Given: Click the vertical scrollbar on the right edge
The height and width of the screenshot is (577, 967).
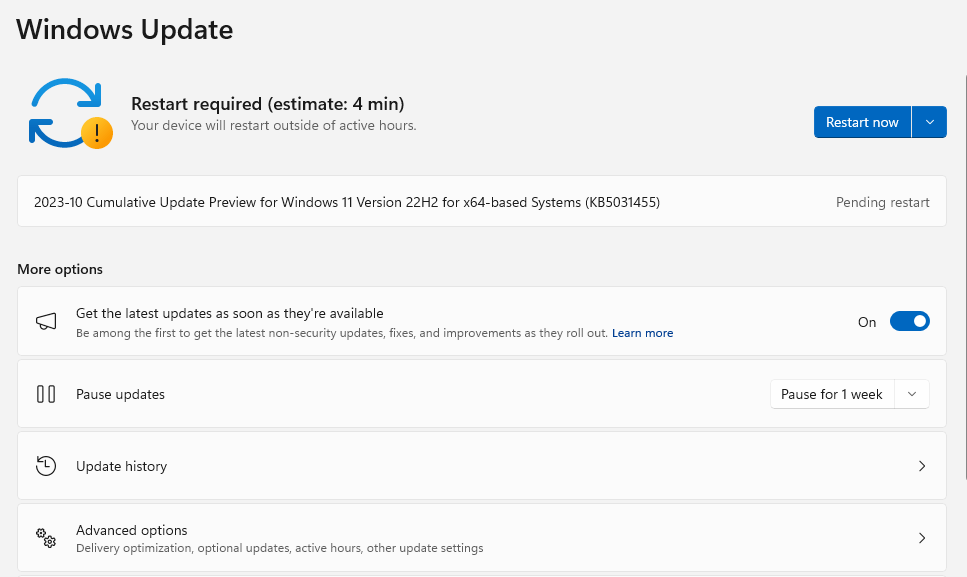Looking at the screenshot, I should click(965, 277).
